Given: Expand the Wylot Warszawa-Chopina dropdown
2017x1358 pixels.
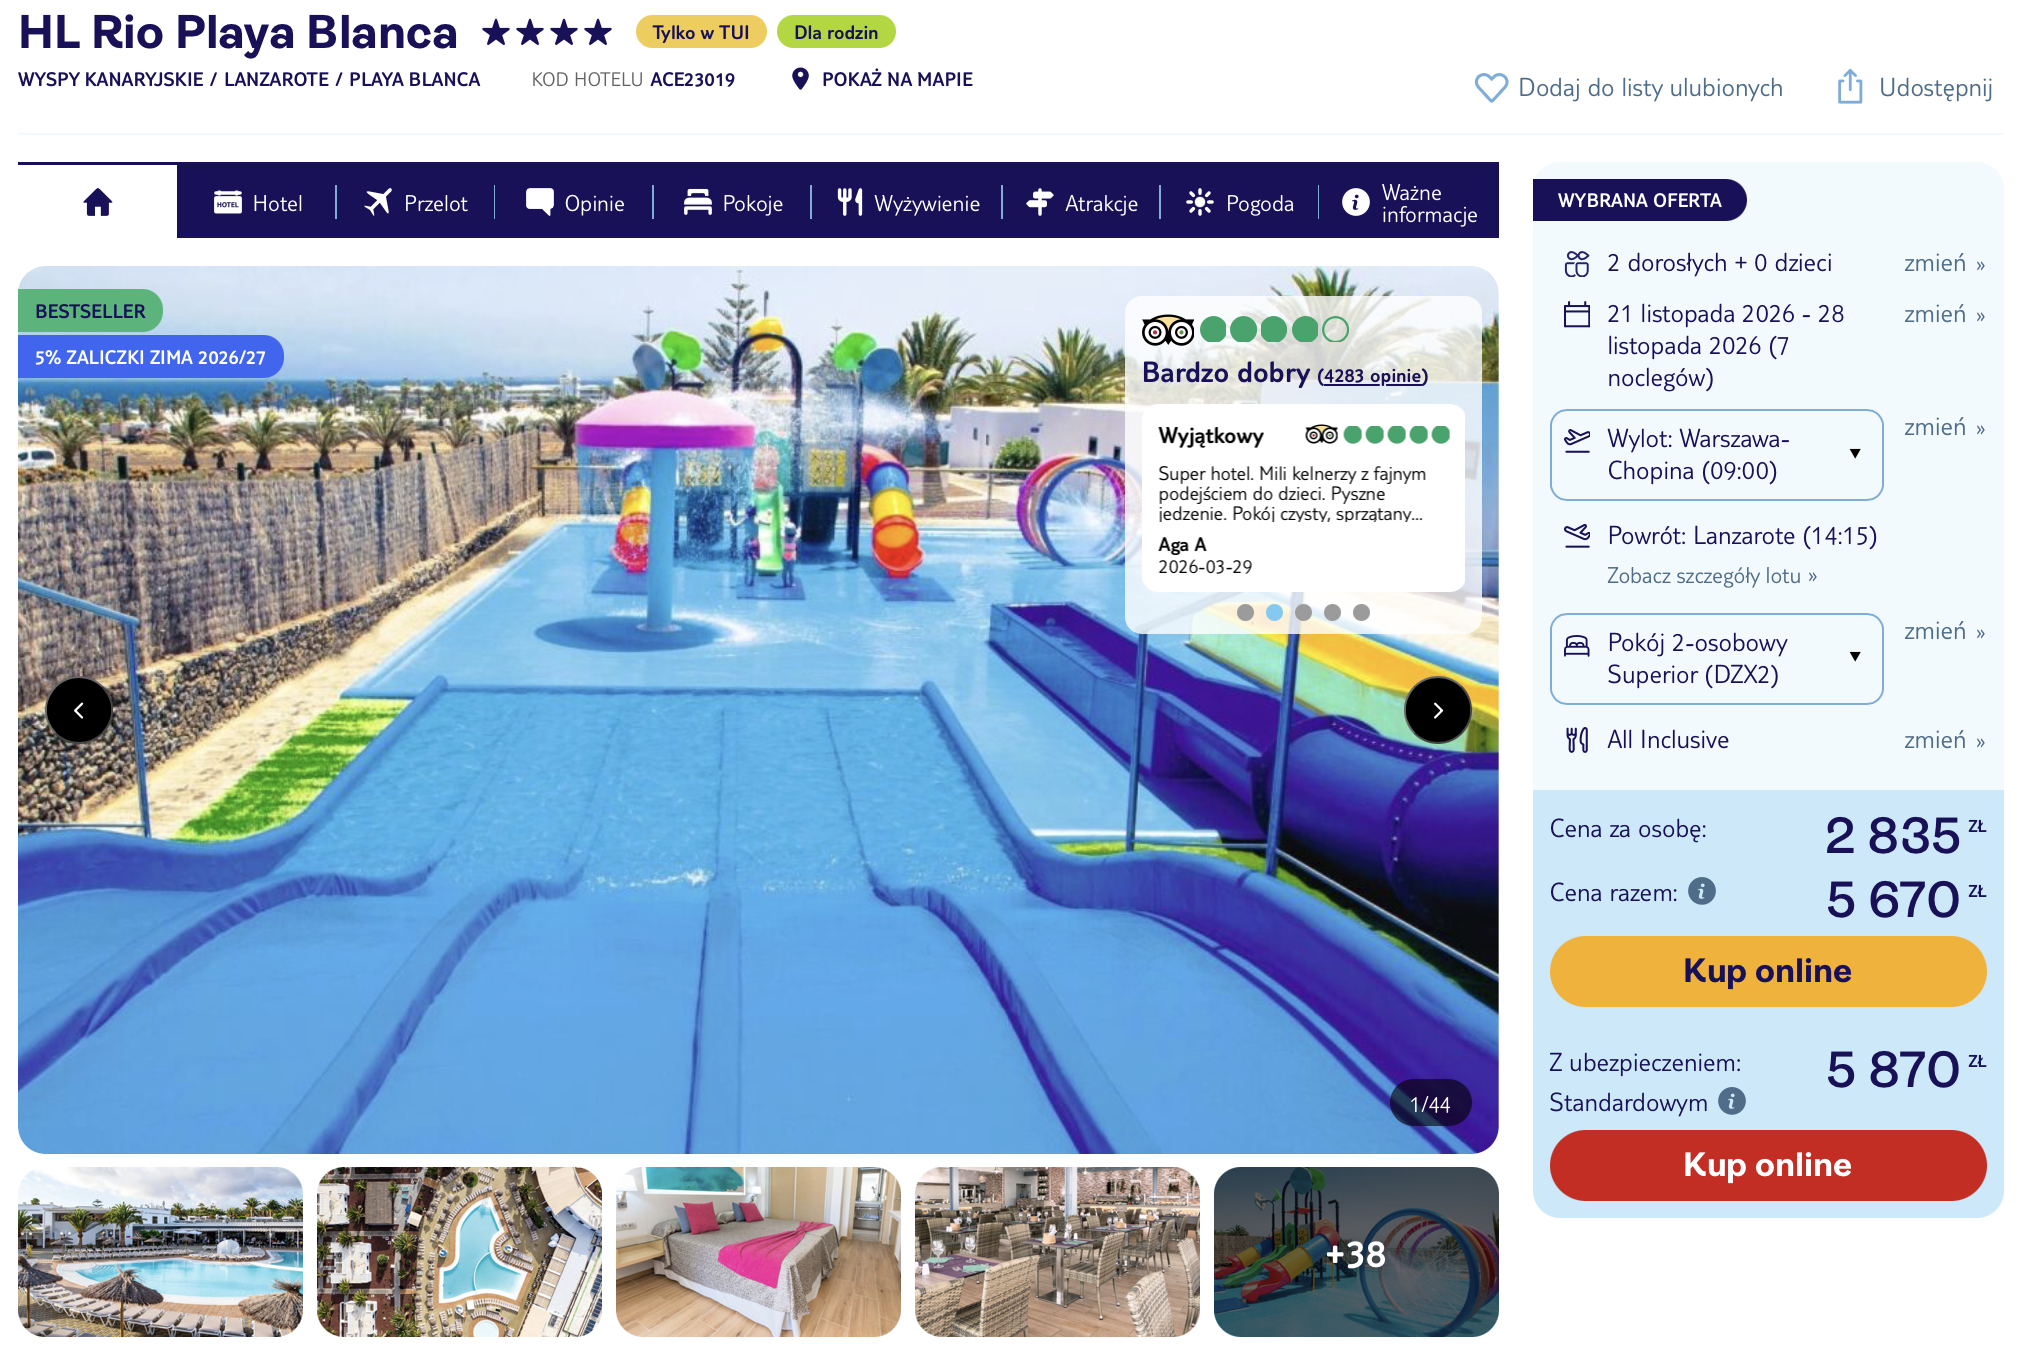Looking at the screenshot, I should pyautogui.click(x=1716, y=455).
